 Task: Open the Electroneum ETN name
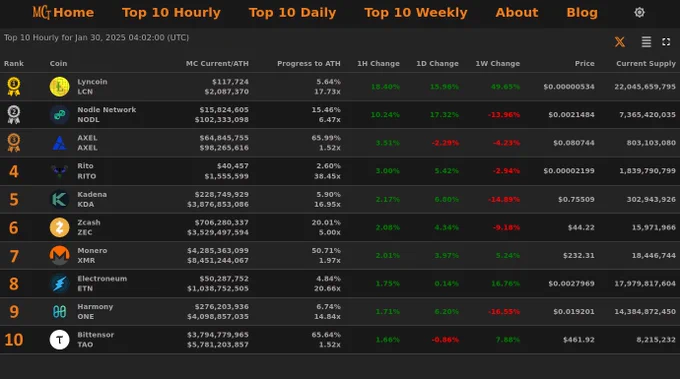102,284
